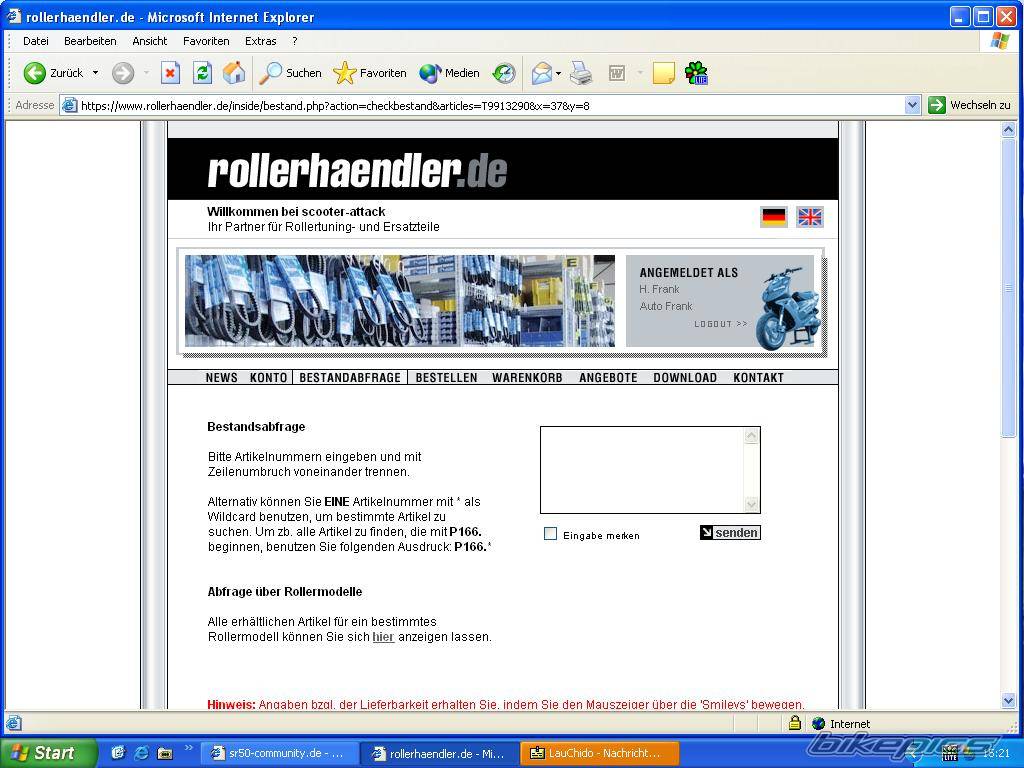Open the KONTAKT navigation tab
This screenshot has width=1024, height=768.
click(758, 377)
